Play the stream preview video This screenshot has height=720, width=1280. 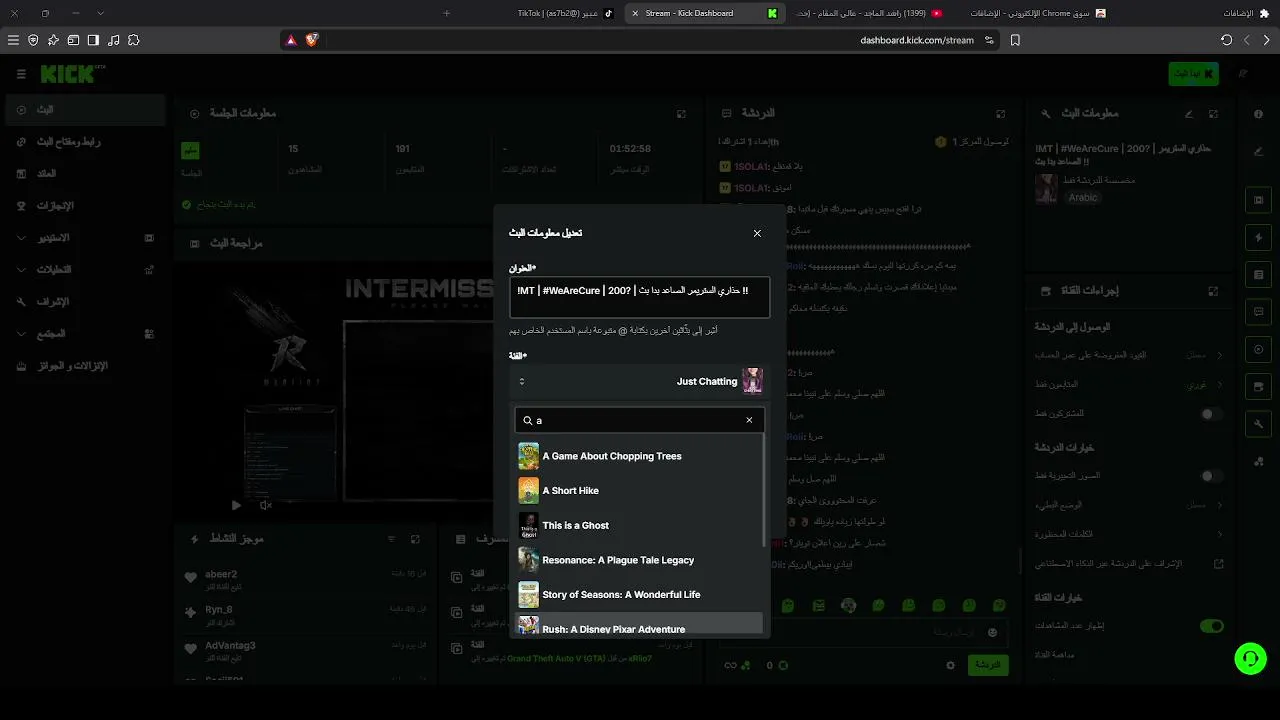[236, 505]
